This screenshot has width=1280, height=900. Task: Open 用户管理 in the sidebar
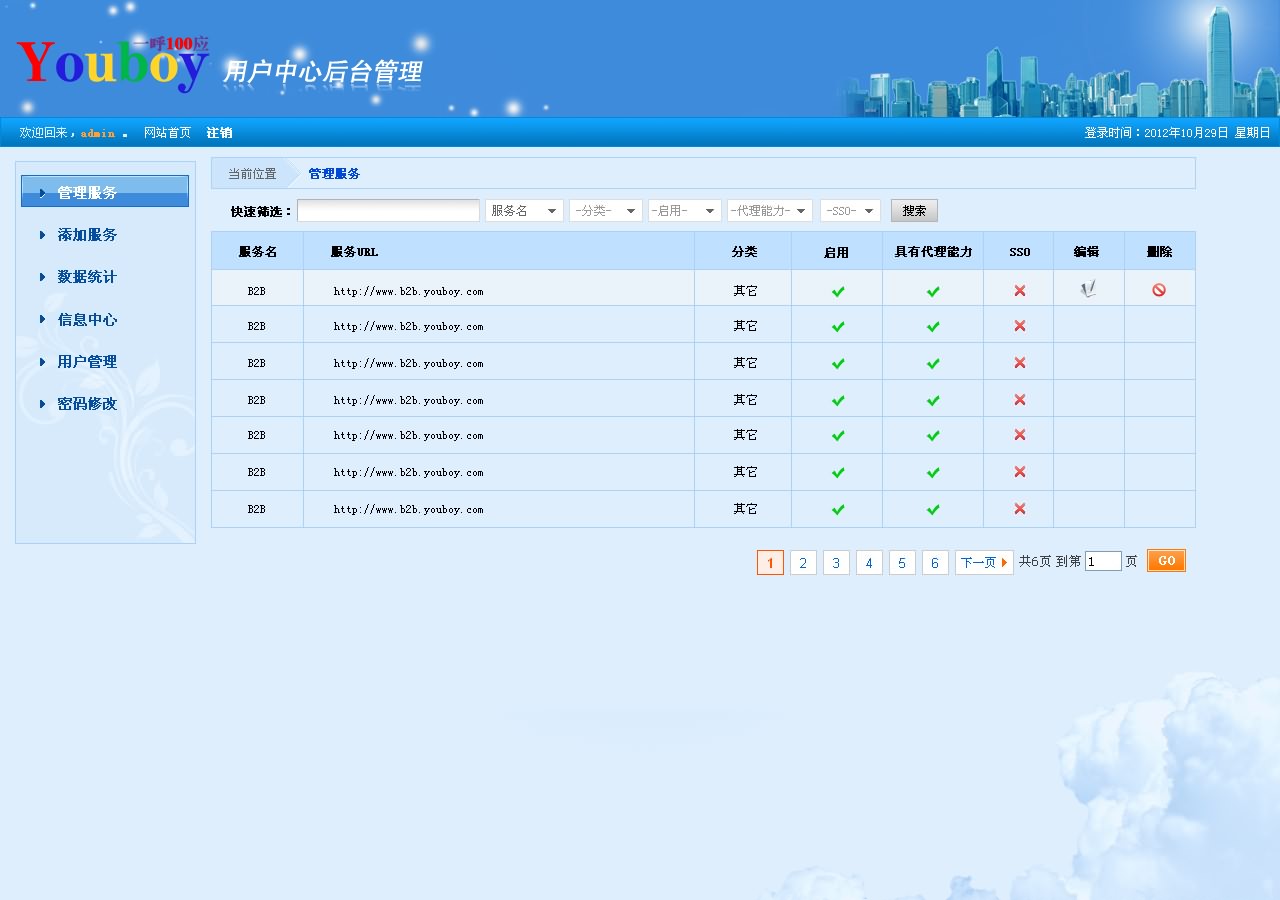(87, 362)
